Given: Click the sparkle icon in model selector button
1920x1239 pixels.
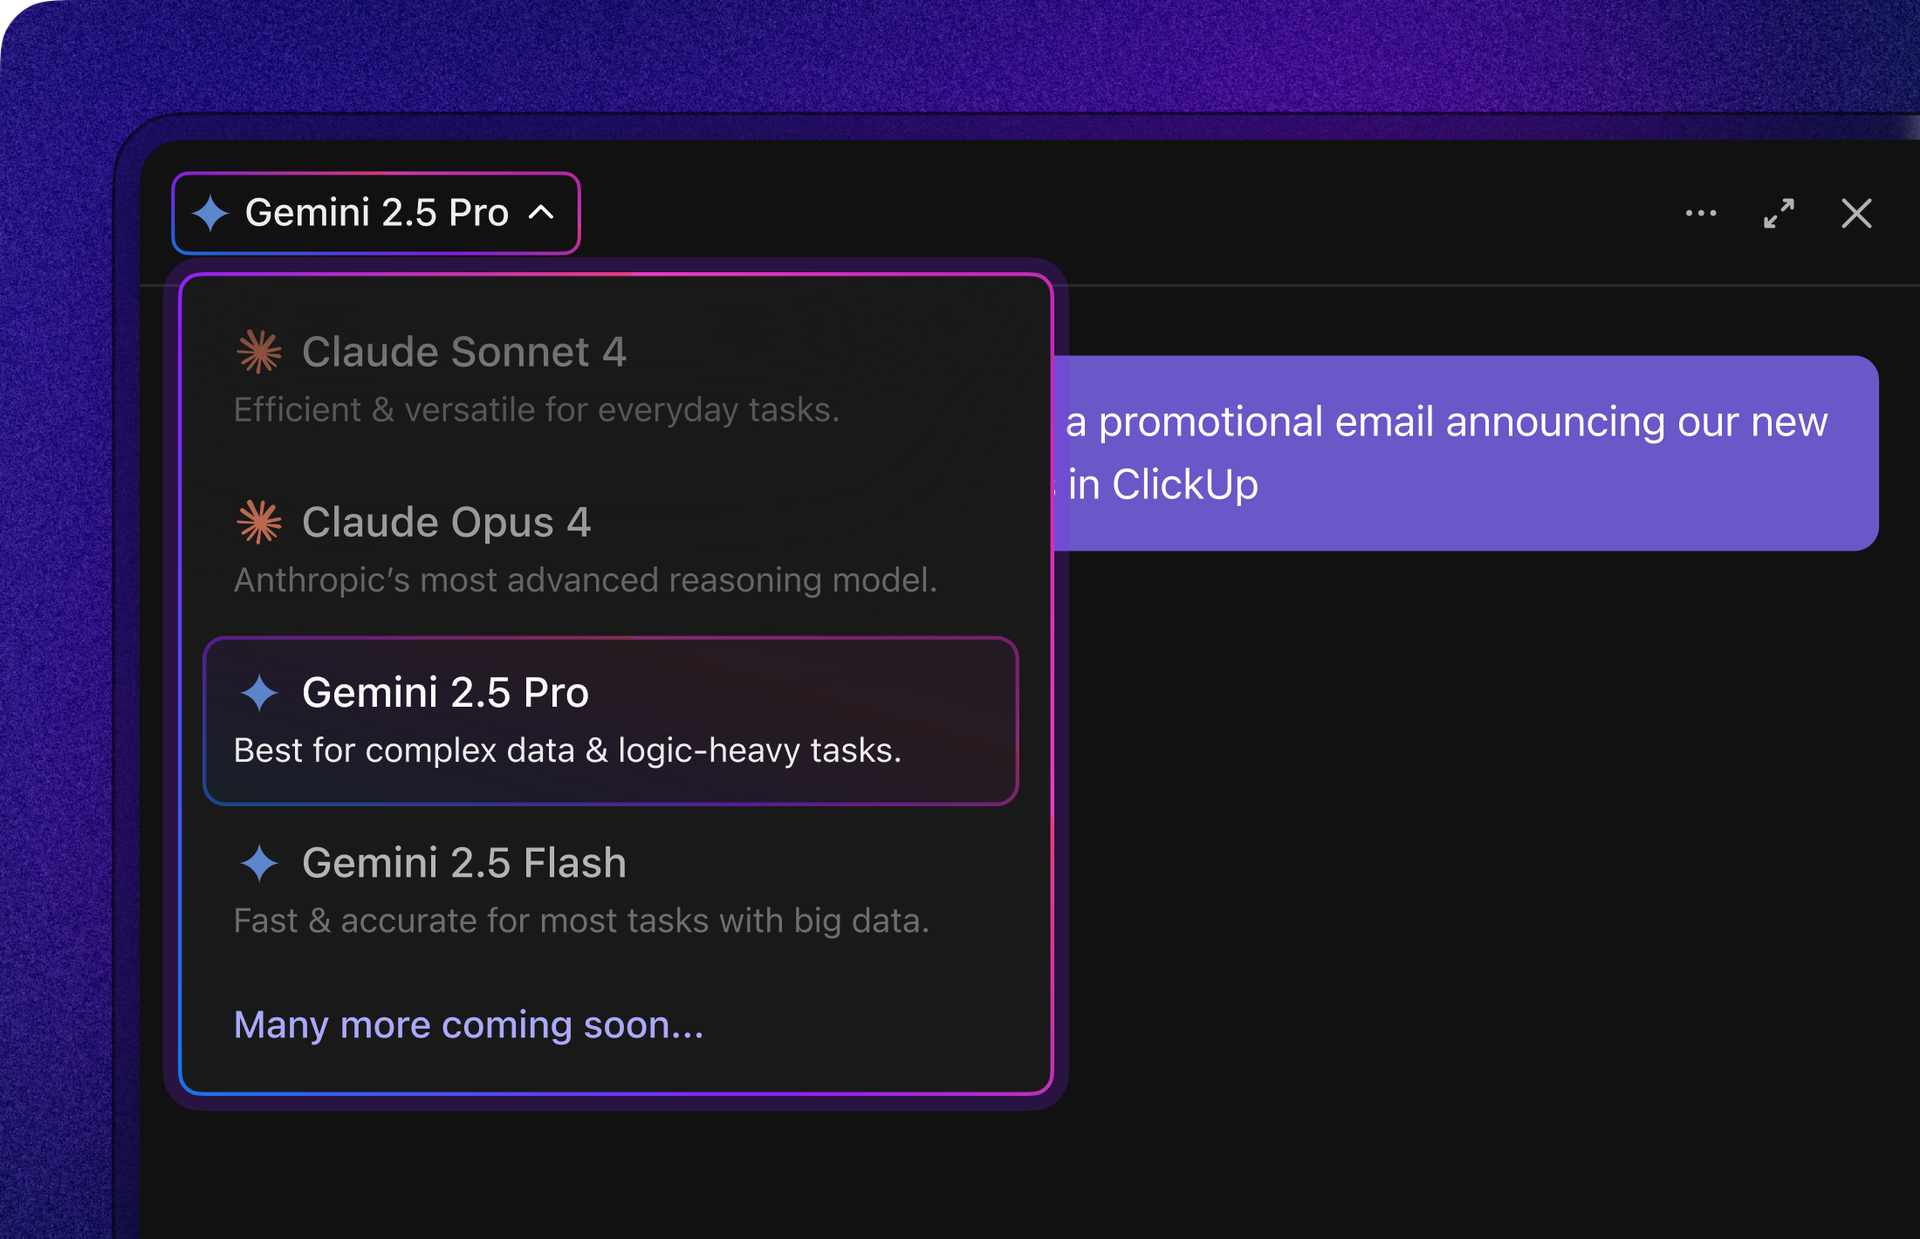Looking at the screenshot, I should (210, 213).
